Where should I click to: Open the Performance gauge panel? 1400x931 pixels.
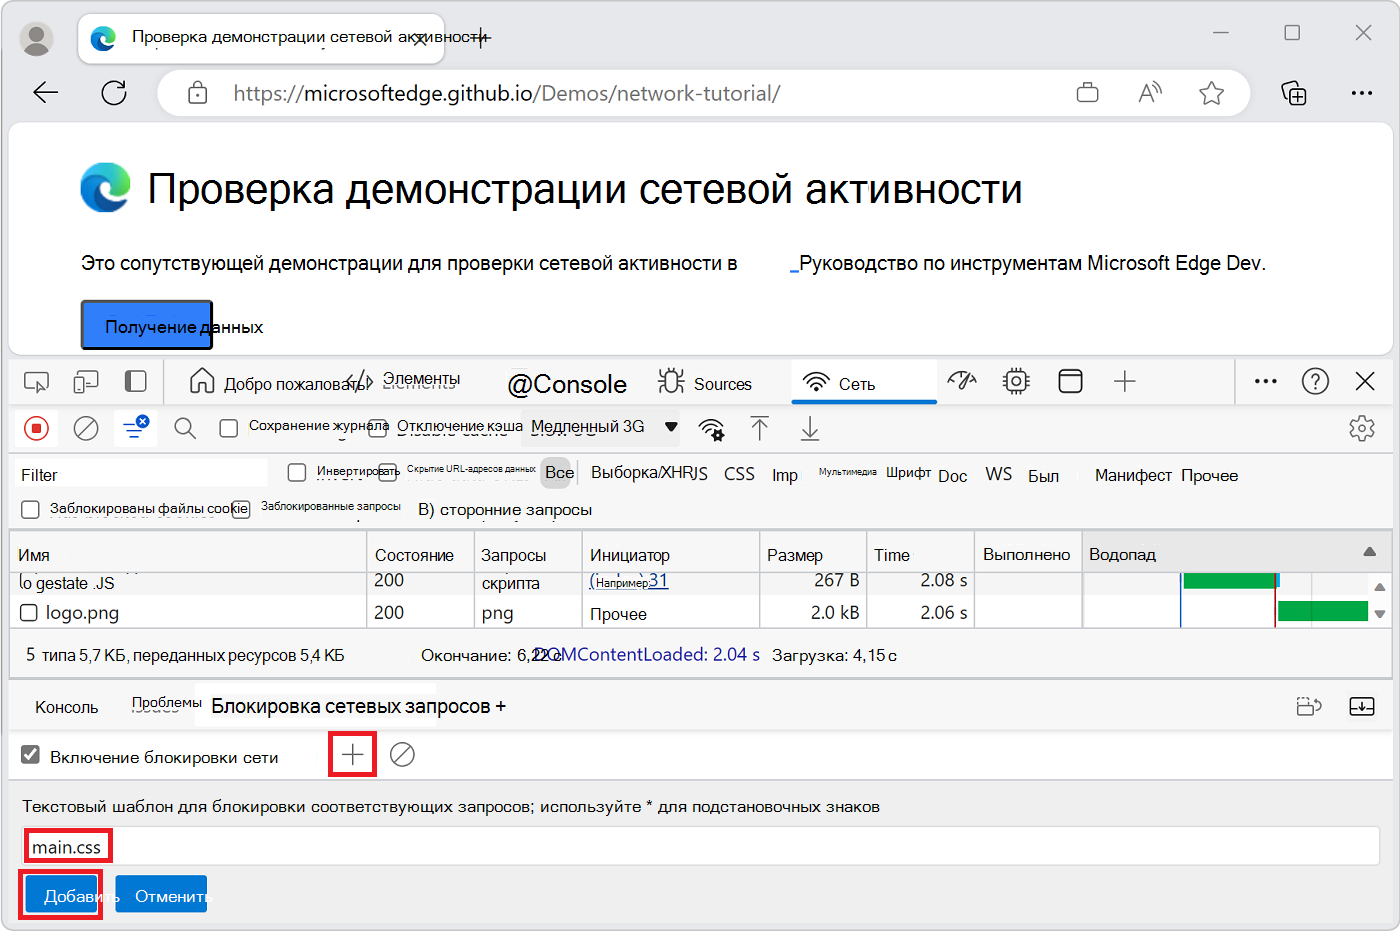961,381
